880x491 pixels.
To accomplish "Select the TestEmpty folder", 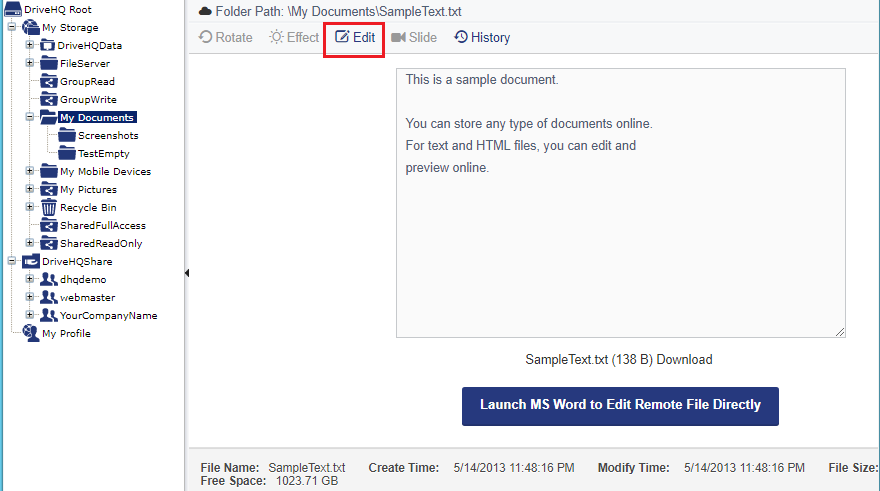I will point(104,153).
